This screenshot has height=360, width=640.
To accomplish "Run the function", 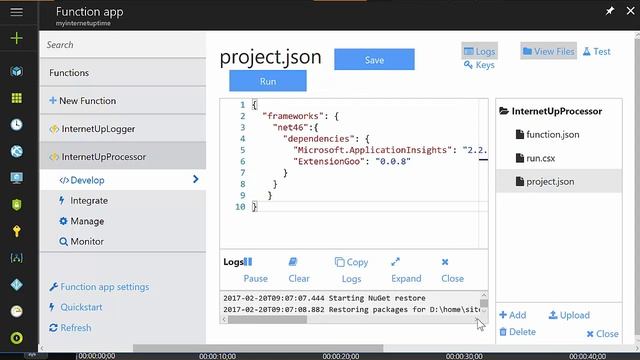I will (268, 81).
